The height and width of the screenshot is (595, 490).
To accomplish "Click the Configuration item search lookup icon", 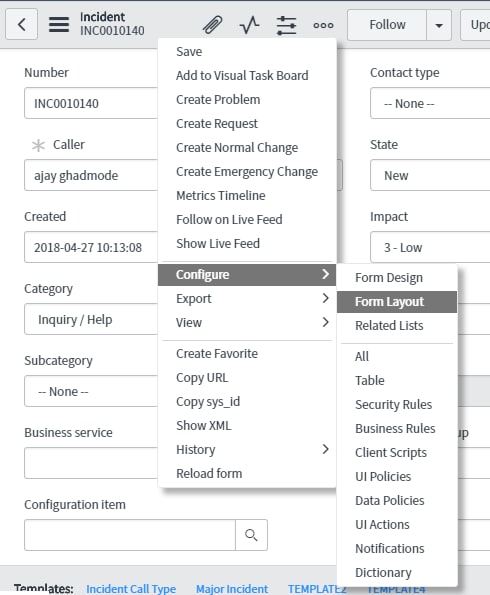I will coord(251,535).
